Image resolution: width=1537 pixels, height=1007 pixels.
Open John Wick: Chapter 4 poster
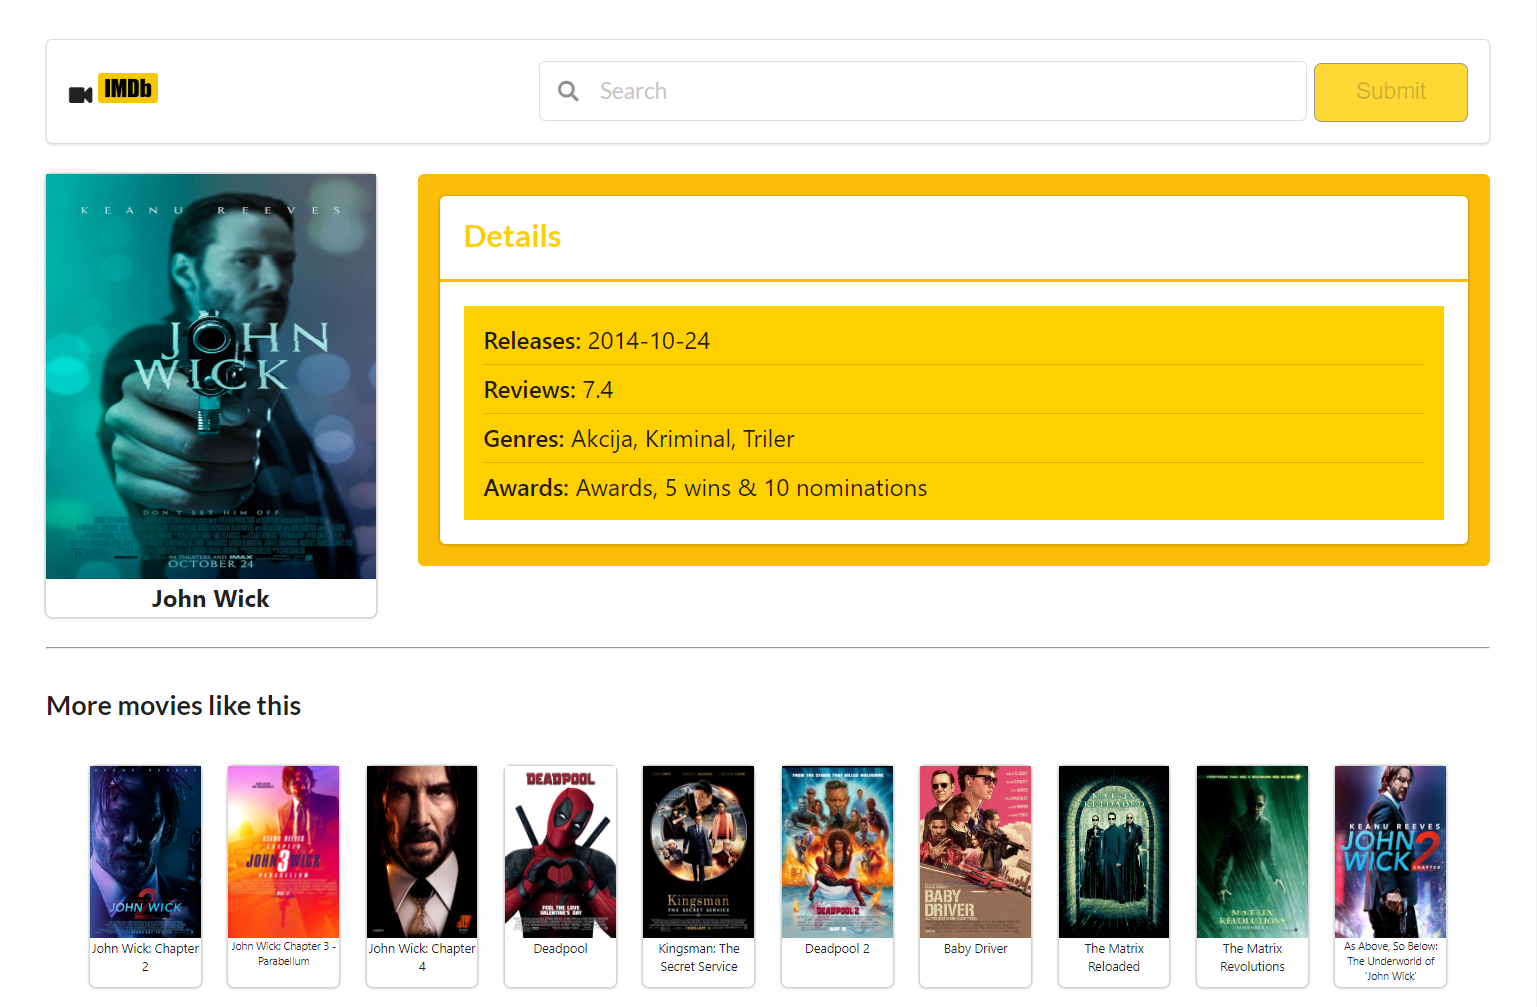422,852
